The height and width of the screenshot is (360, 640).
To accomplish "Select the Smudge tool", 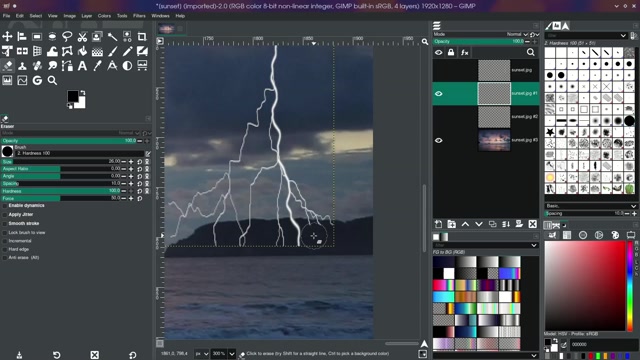I will click(x=52, y=66).
